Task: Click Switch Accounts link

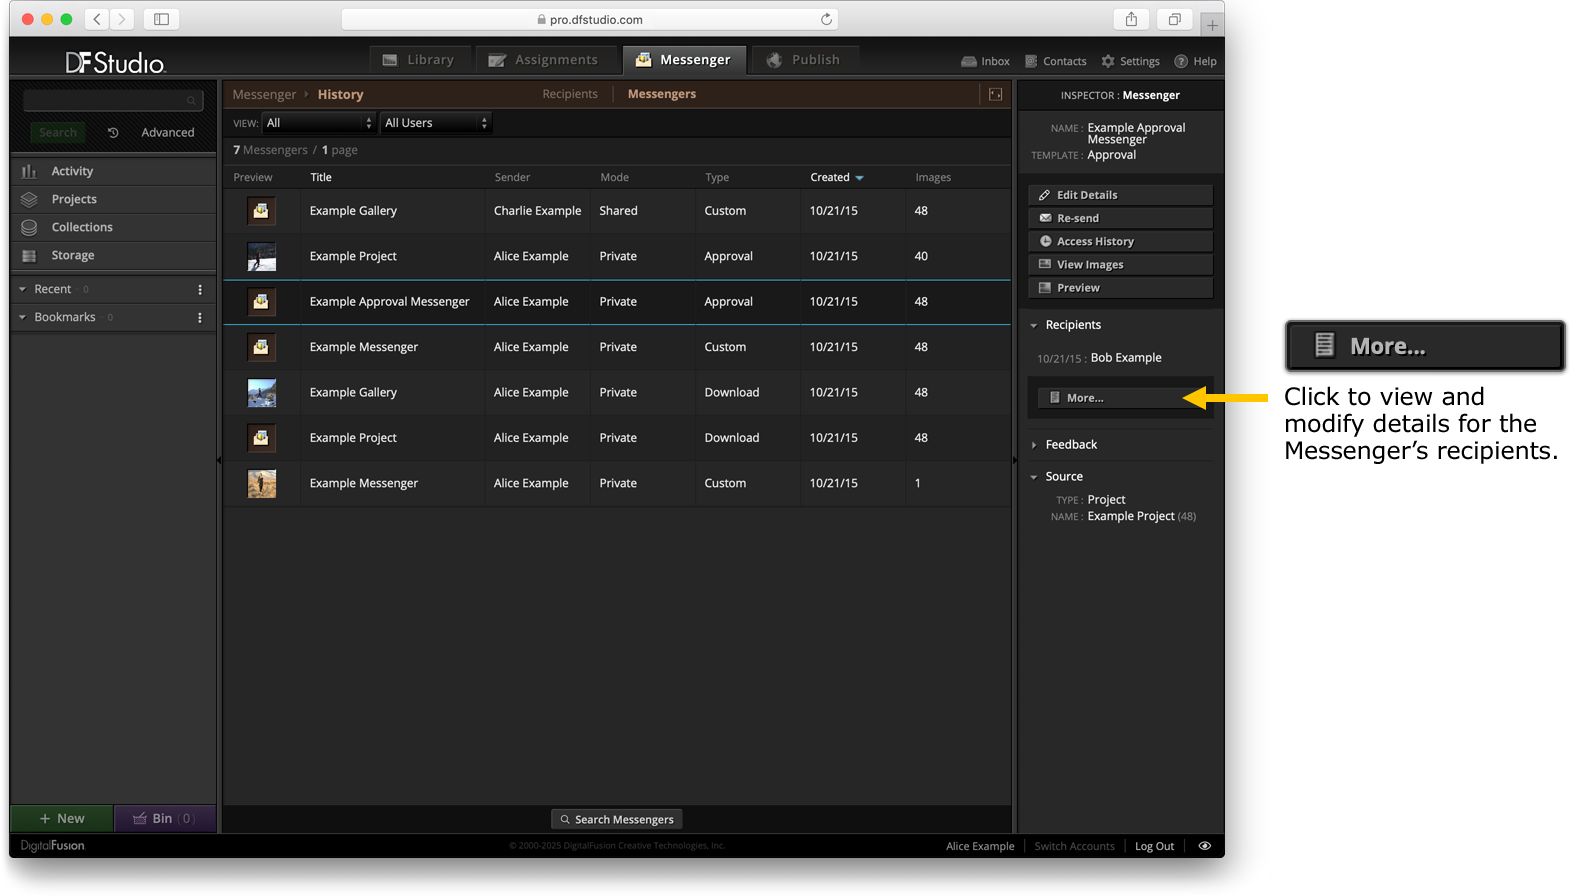Action: pos(1074,846)
